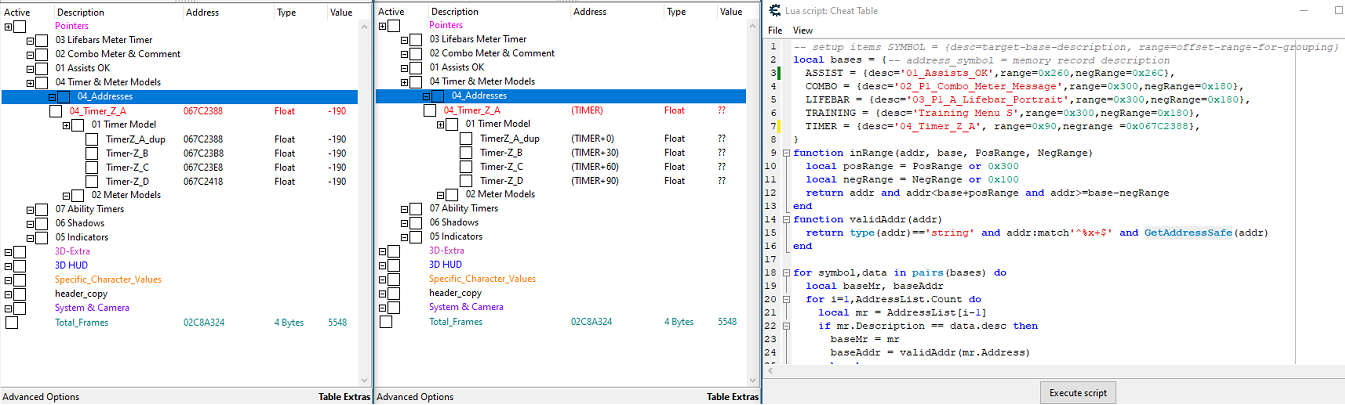Expand 01 Timer Model in right address list
1345x405 pixels.
click(441, 124)
